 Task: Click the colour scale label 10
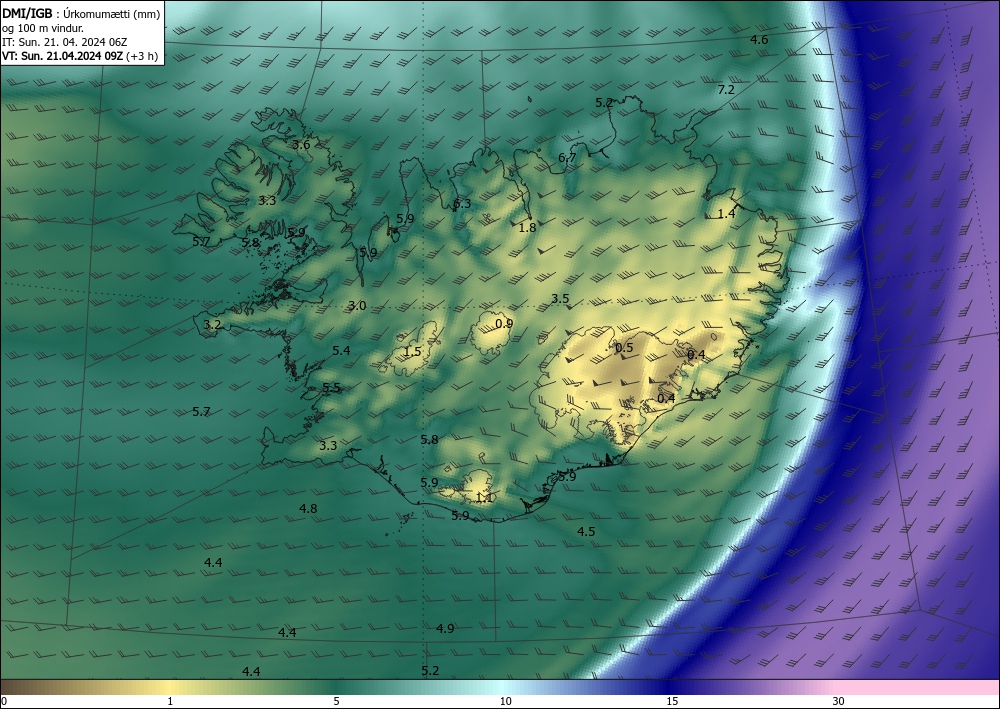506,701
